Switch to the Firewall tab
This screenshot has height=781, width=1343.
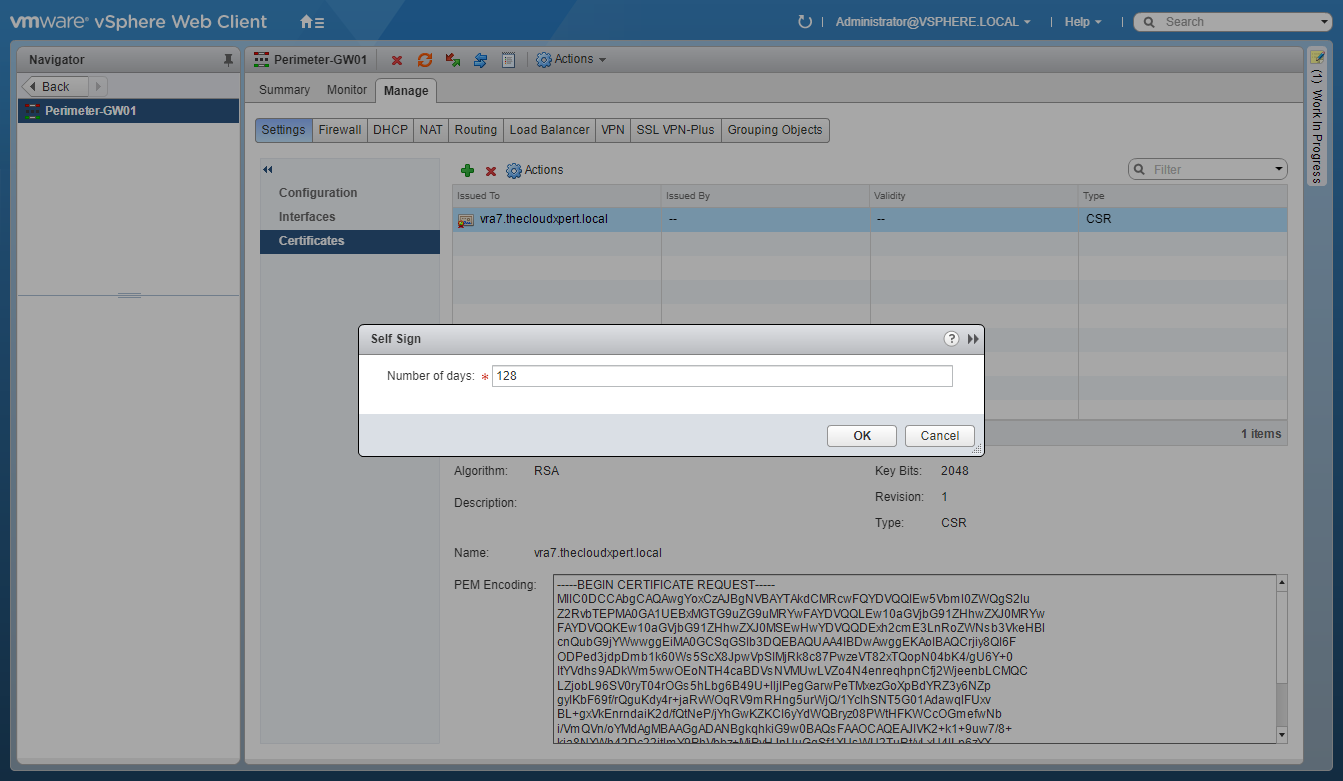[340, 130]
